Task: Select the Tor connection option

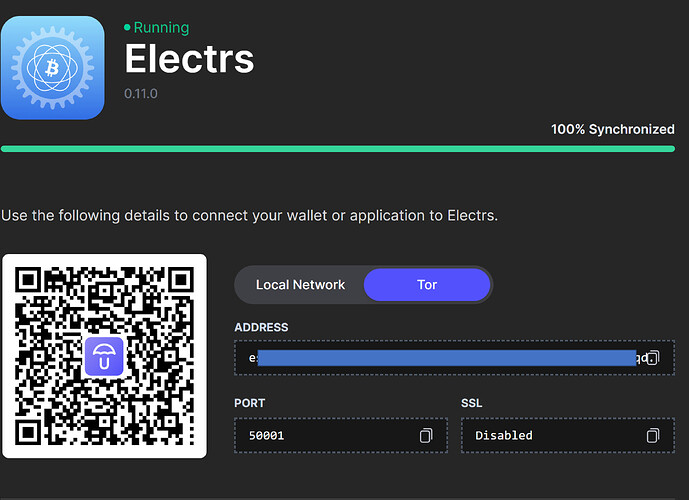Action: 427,285
